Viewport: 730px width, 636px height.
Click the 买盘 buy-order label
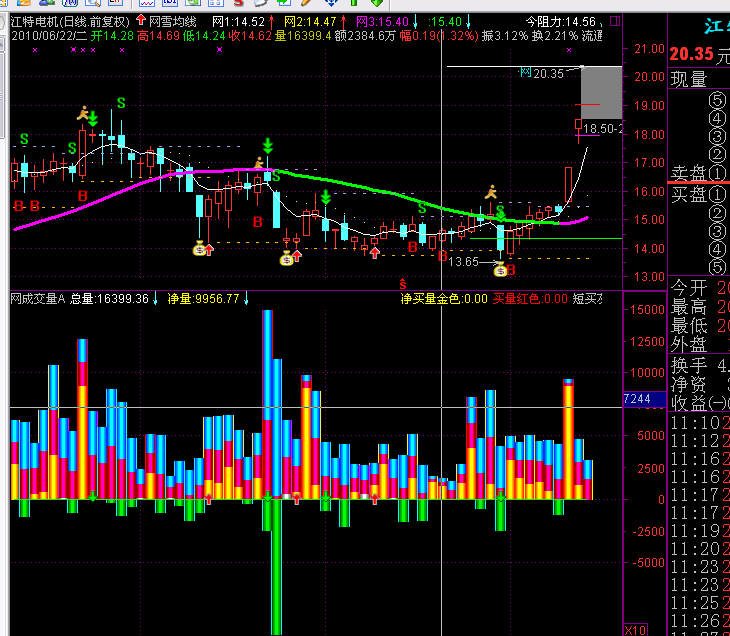(x=689, y=195)
